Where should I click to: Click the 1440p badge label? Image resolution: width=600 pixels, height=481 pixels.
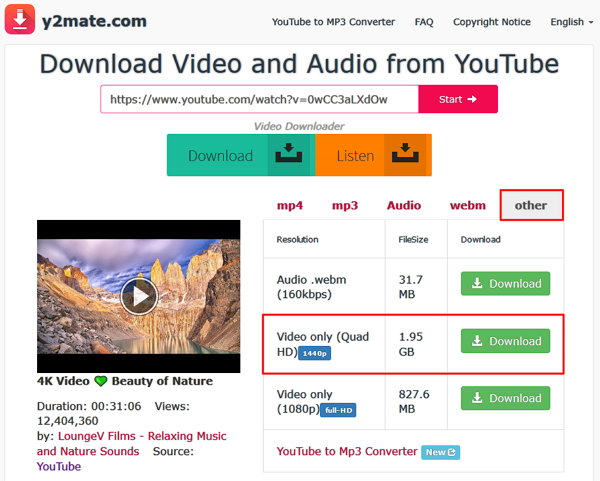click(x=315, y=353)
